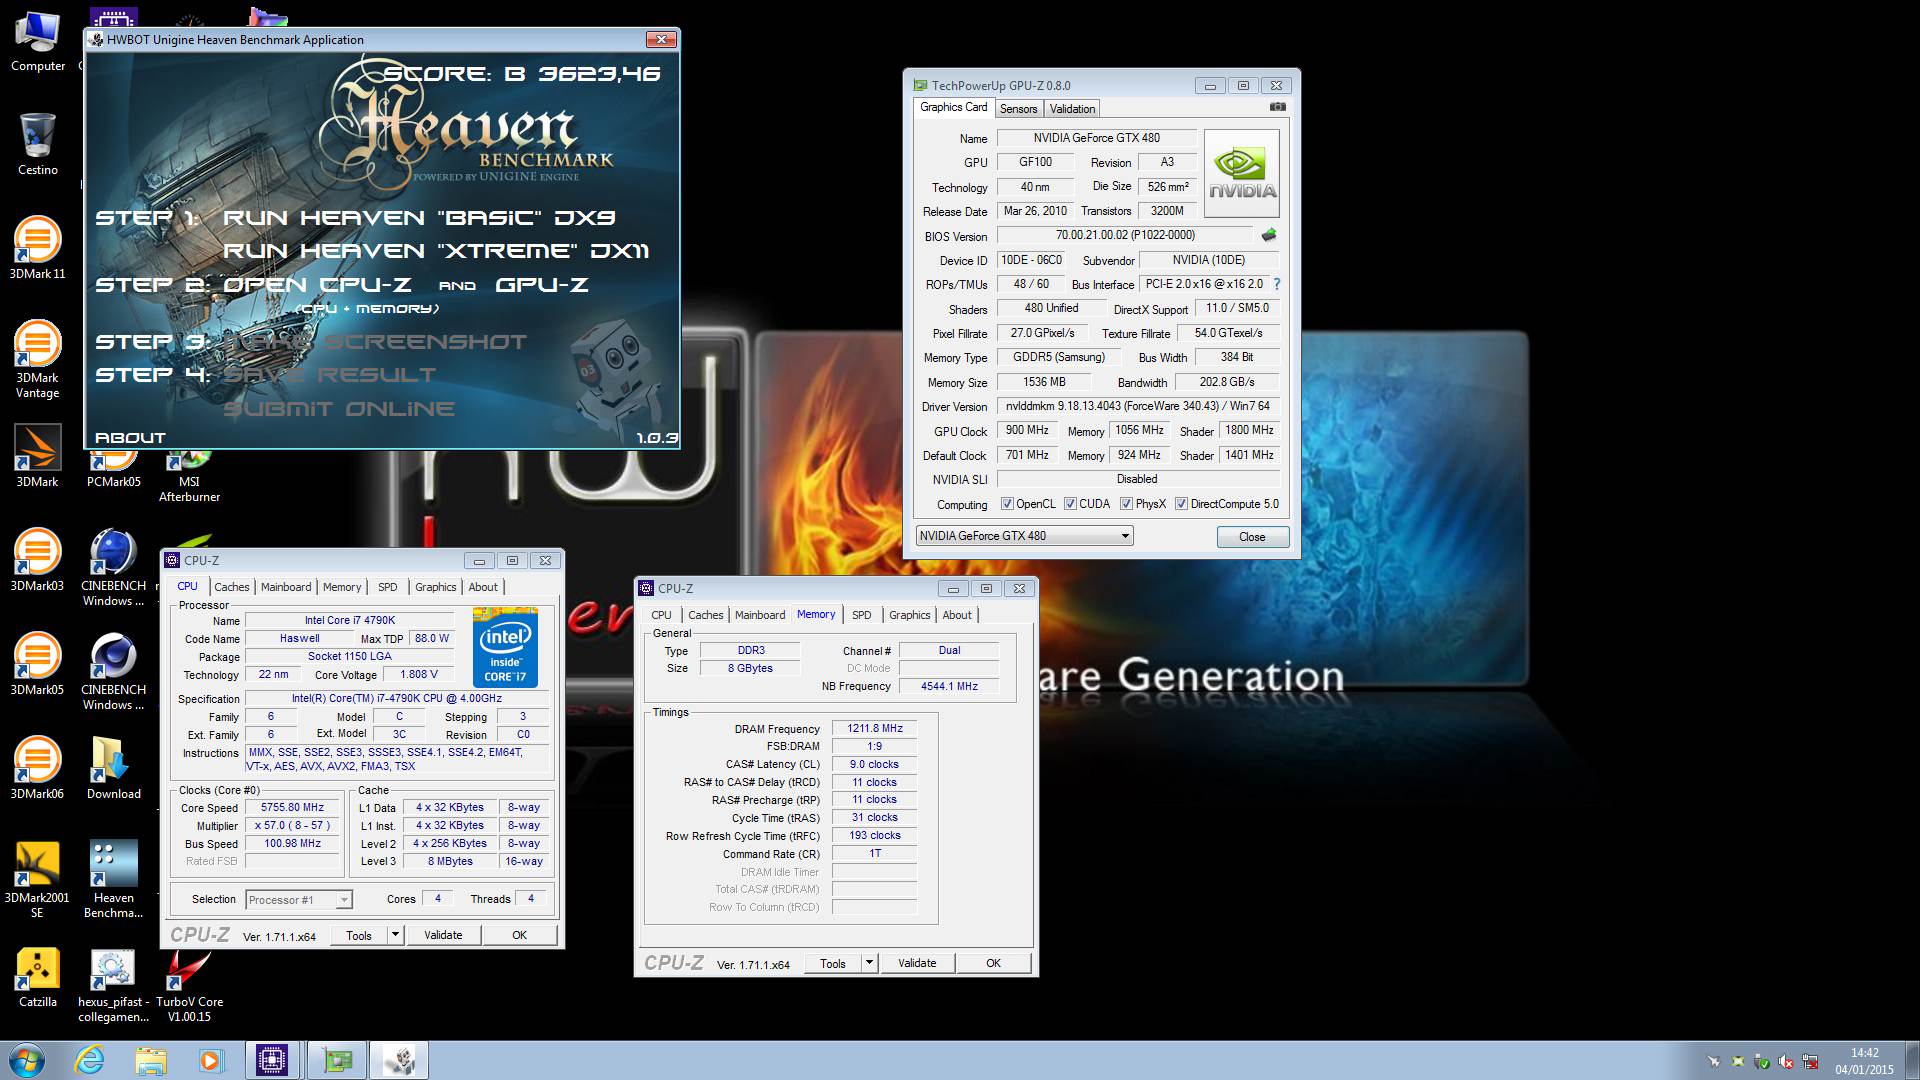1920x1080 pixels.
Task: Click Run Heaven "Basic" DX9 step
Action: point(418,218)
